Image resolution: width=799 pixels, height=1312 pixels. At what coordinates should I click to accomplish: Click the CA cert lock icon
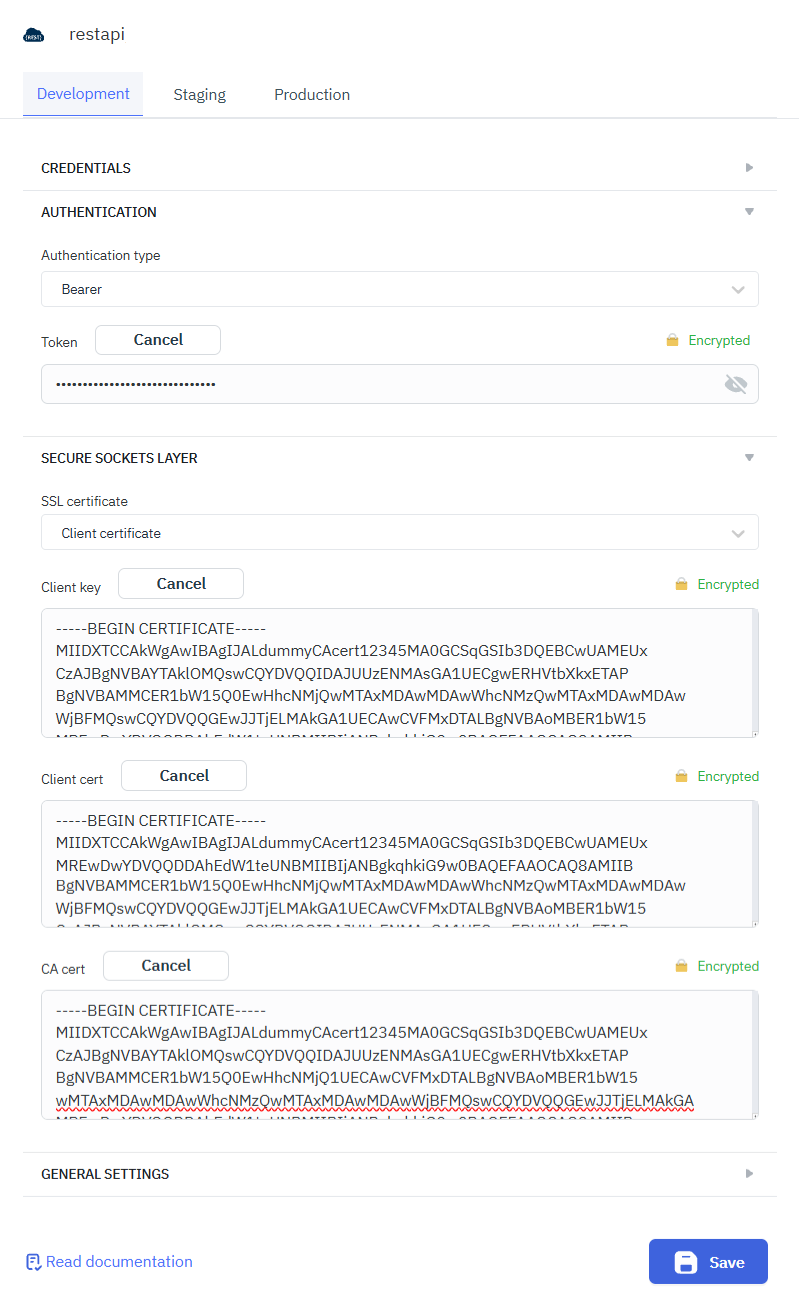click(682, 967)
